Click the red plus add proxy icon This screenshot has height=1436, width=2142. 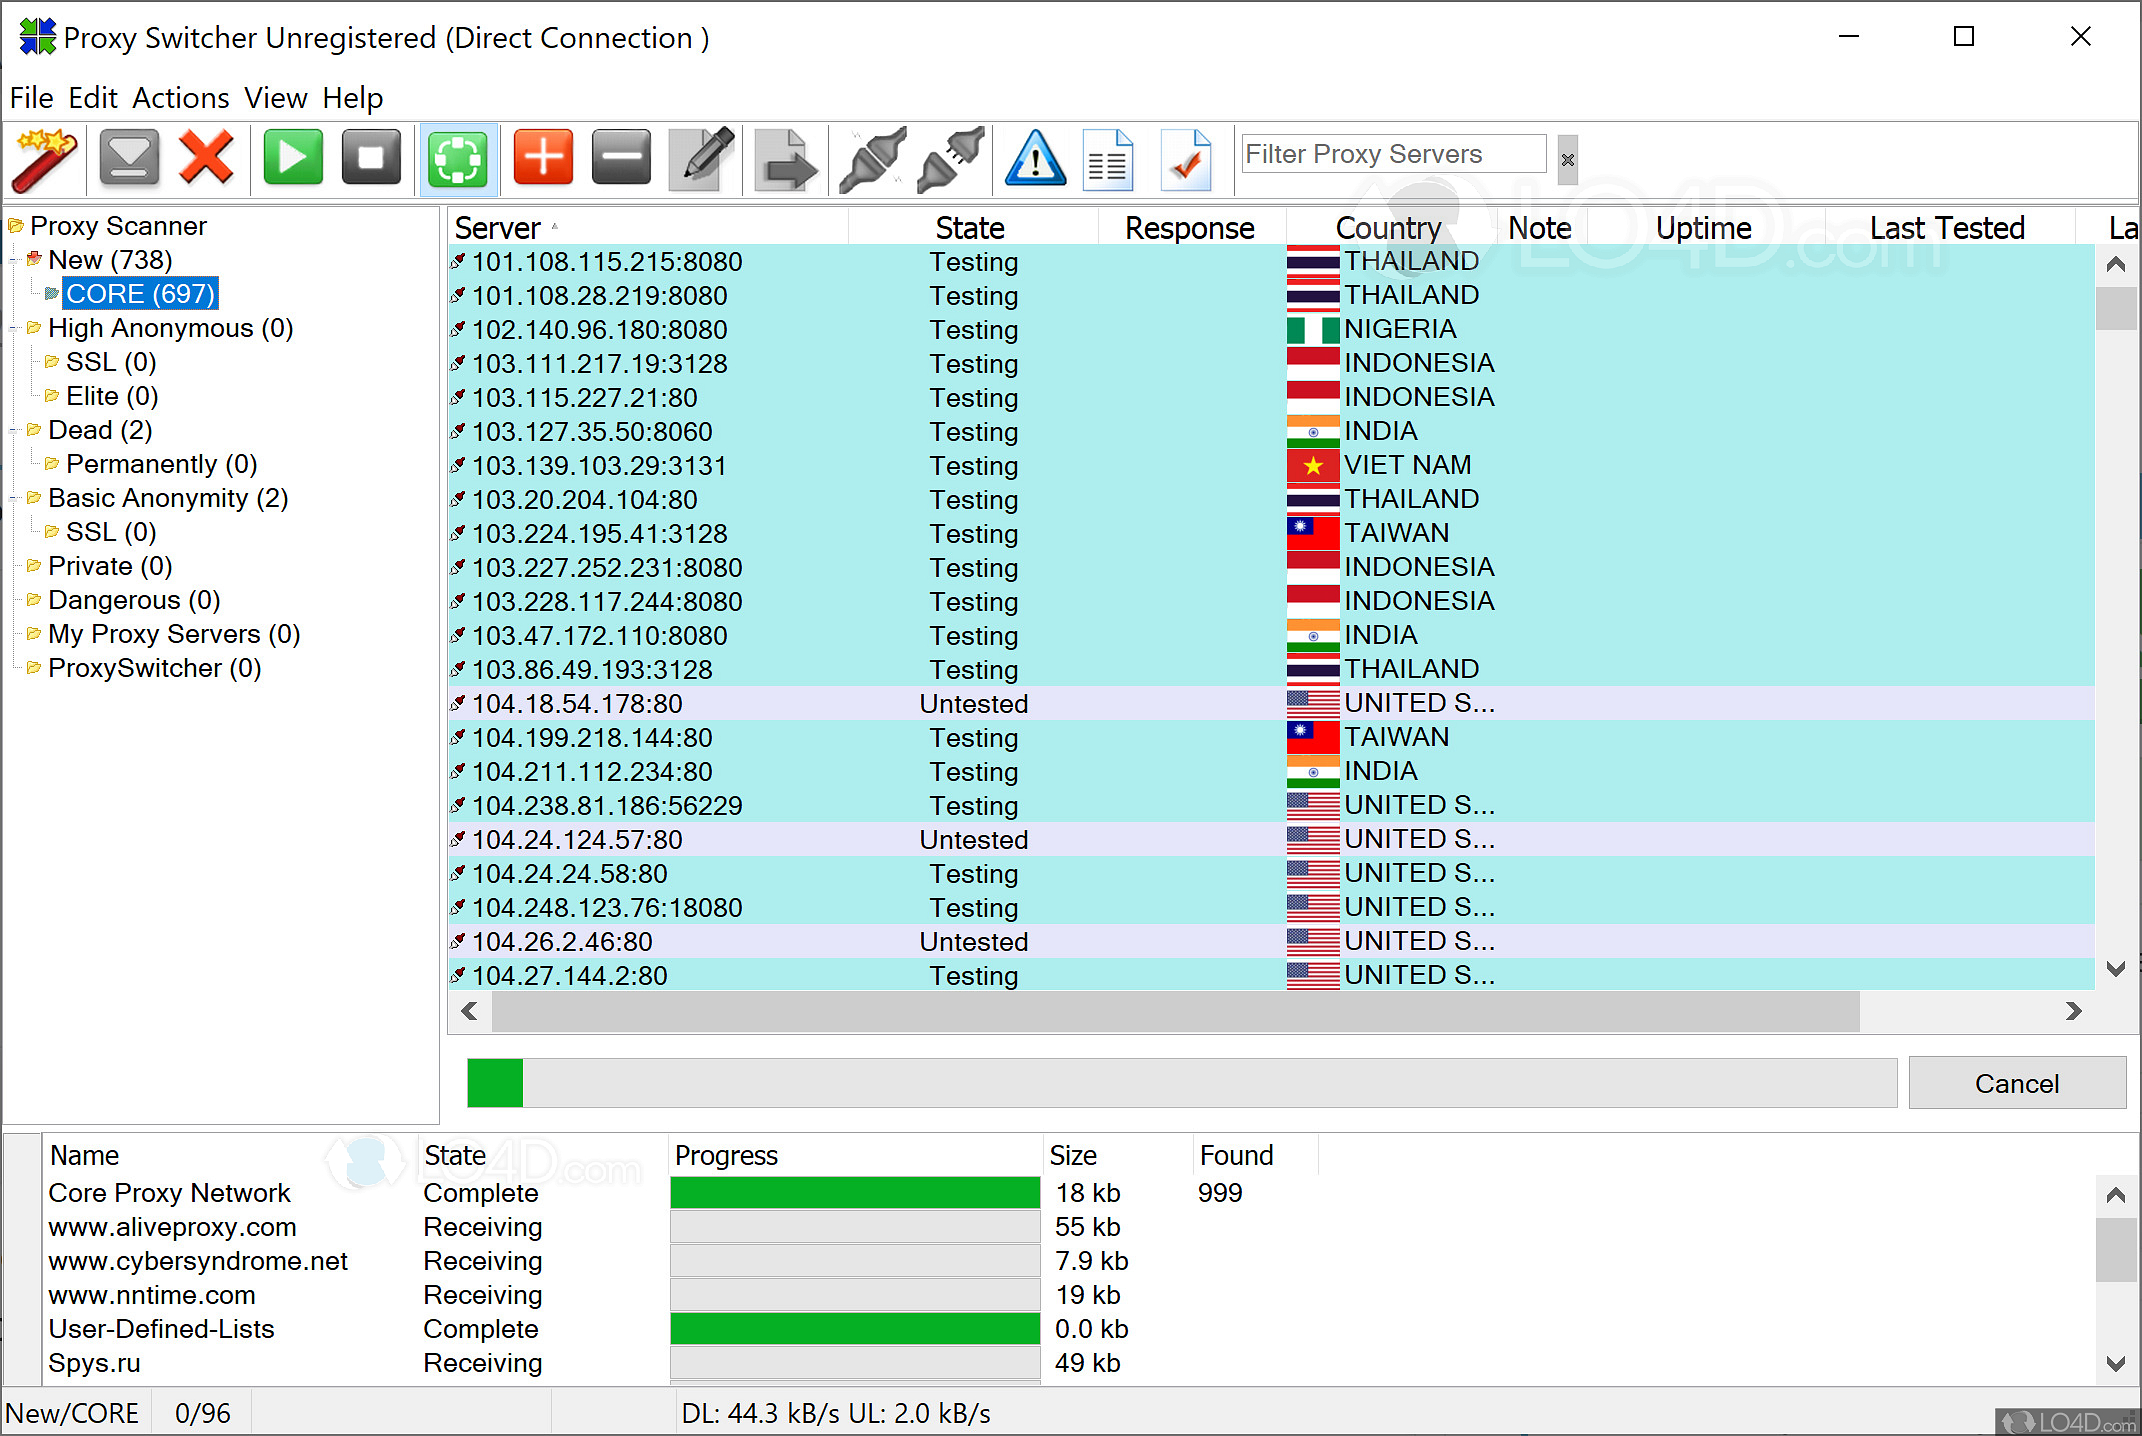tap(543, 159)
